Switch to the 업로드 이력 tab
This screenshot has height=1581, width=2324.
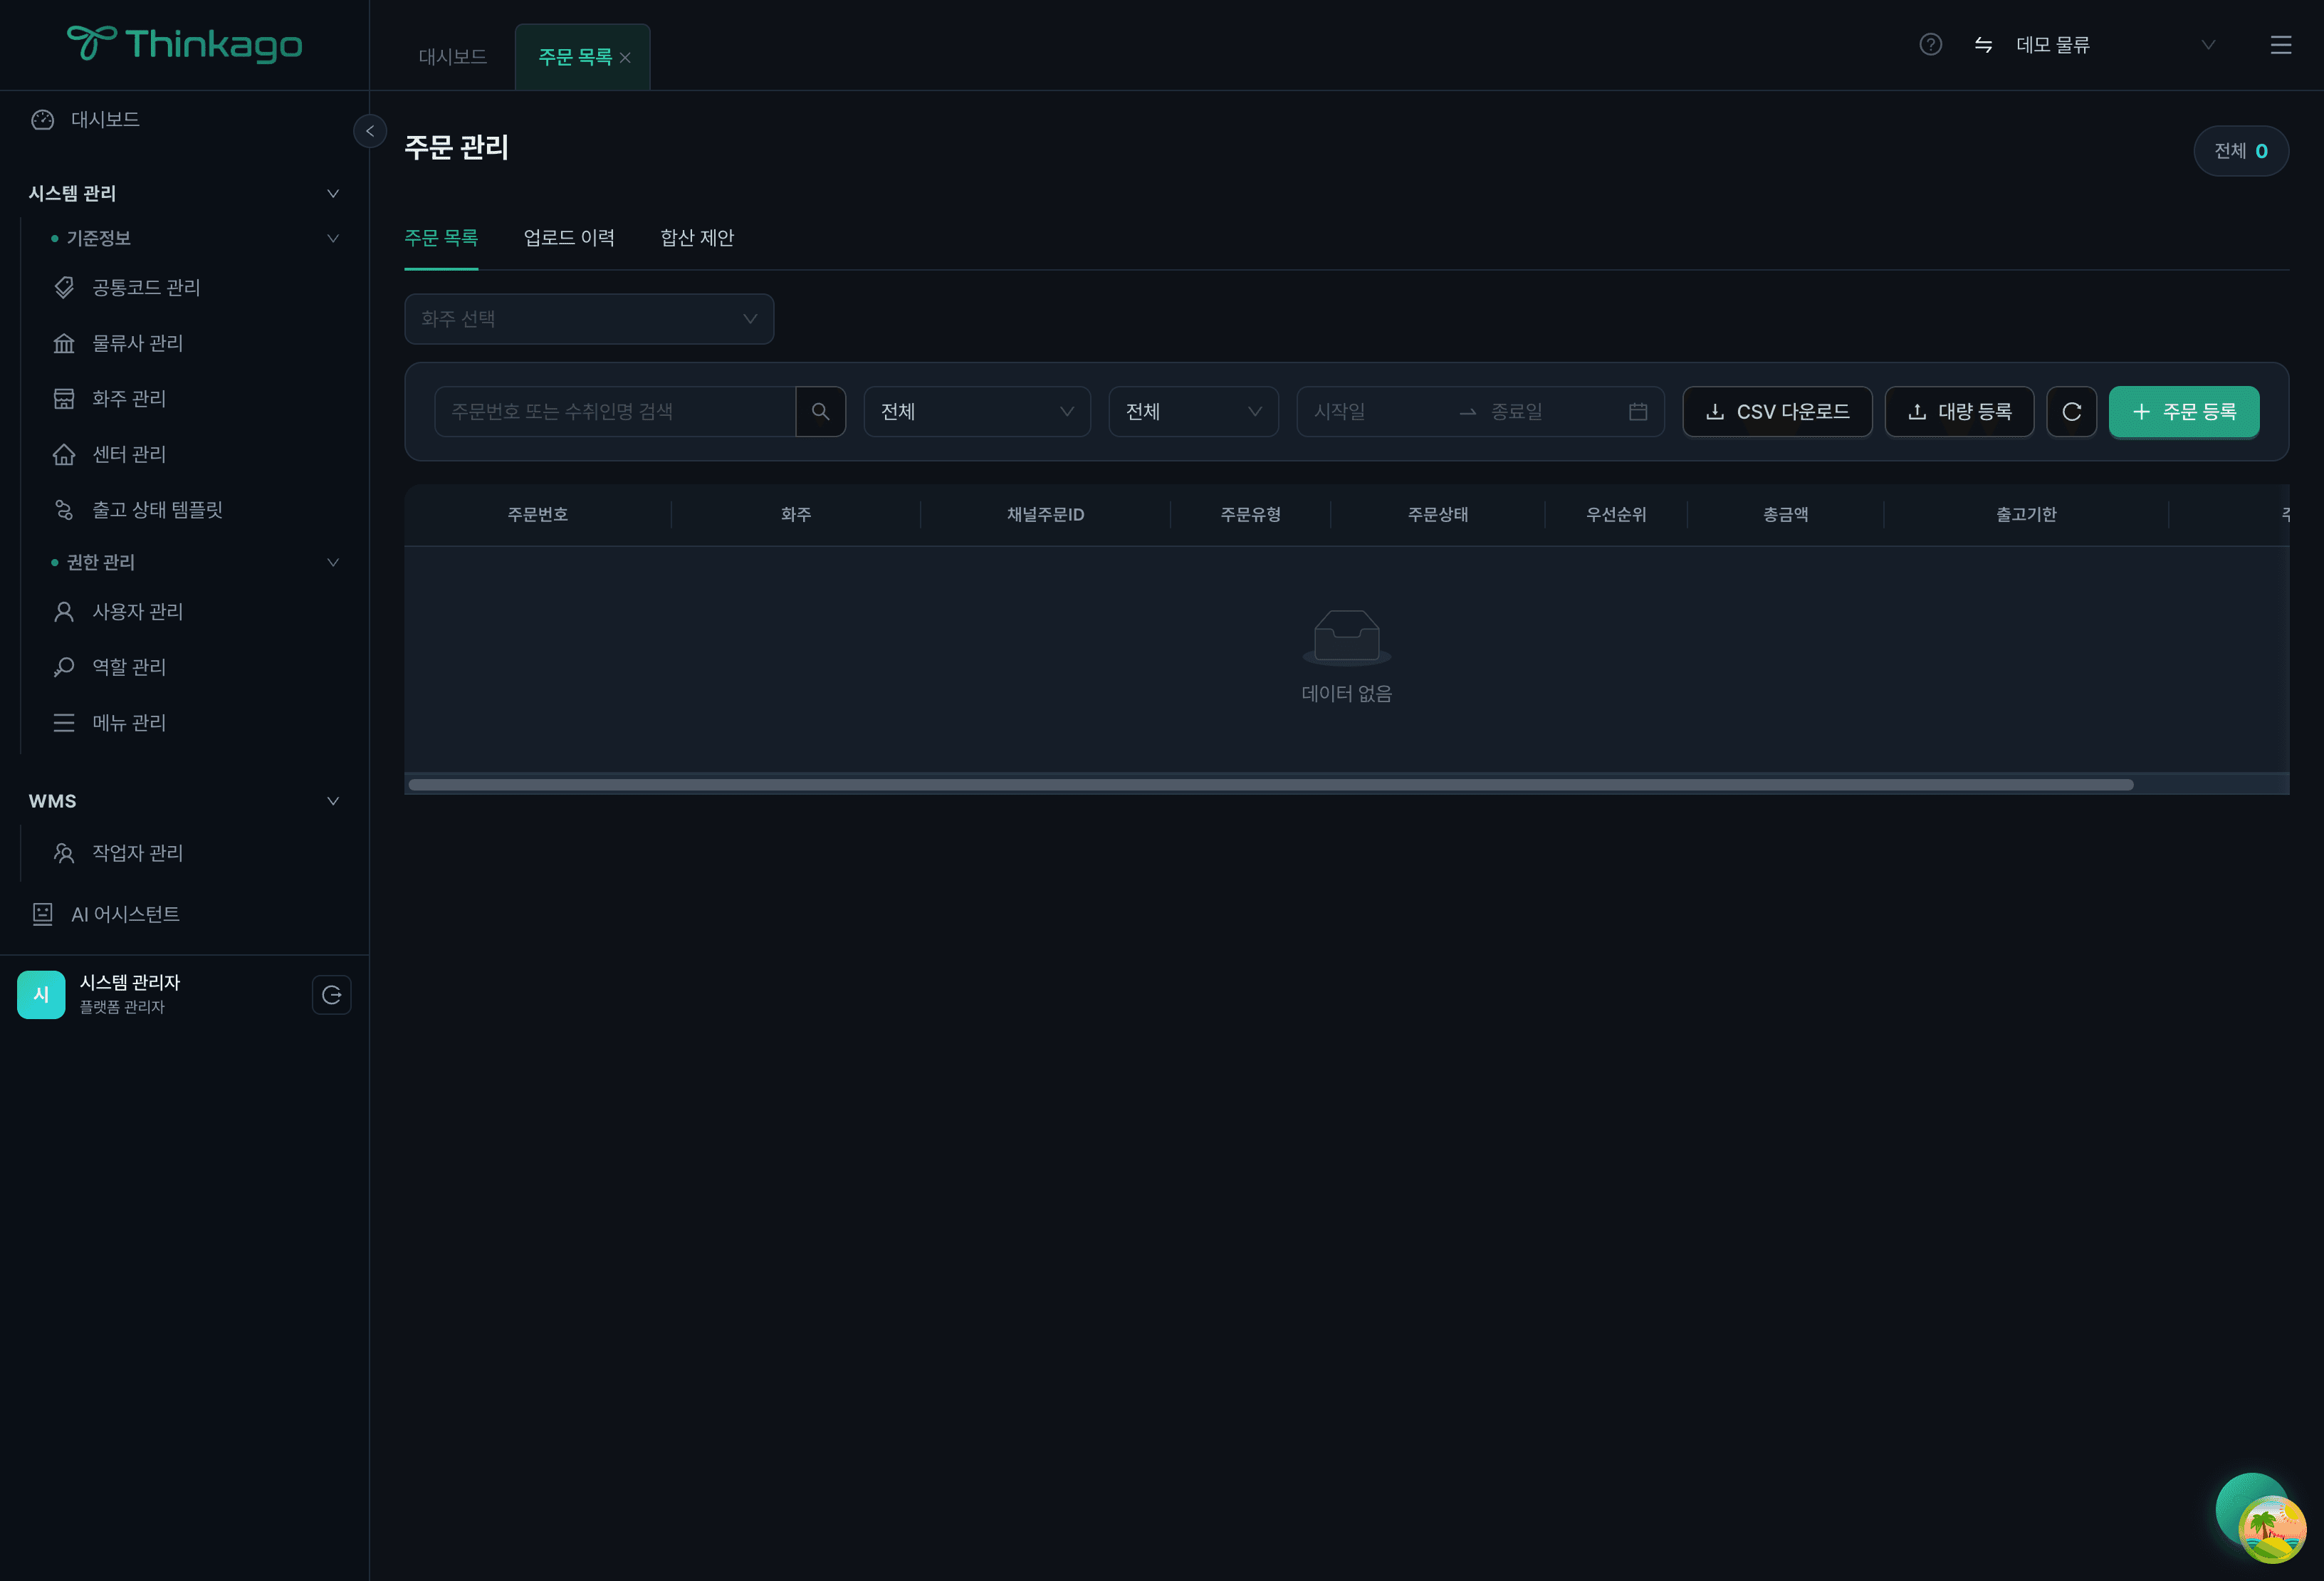[x=568, y=238]
